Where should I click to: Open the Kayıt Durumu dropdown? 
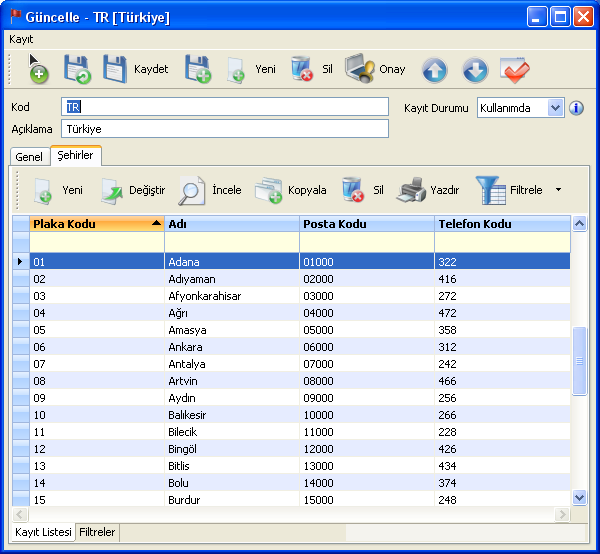556,108
